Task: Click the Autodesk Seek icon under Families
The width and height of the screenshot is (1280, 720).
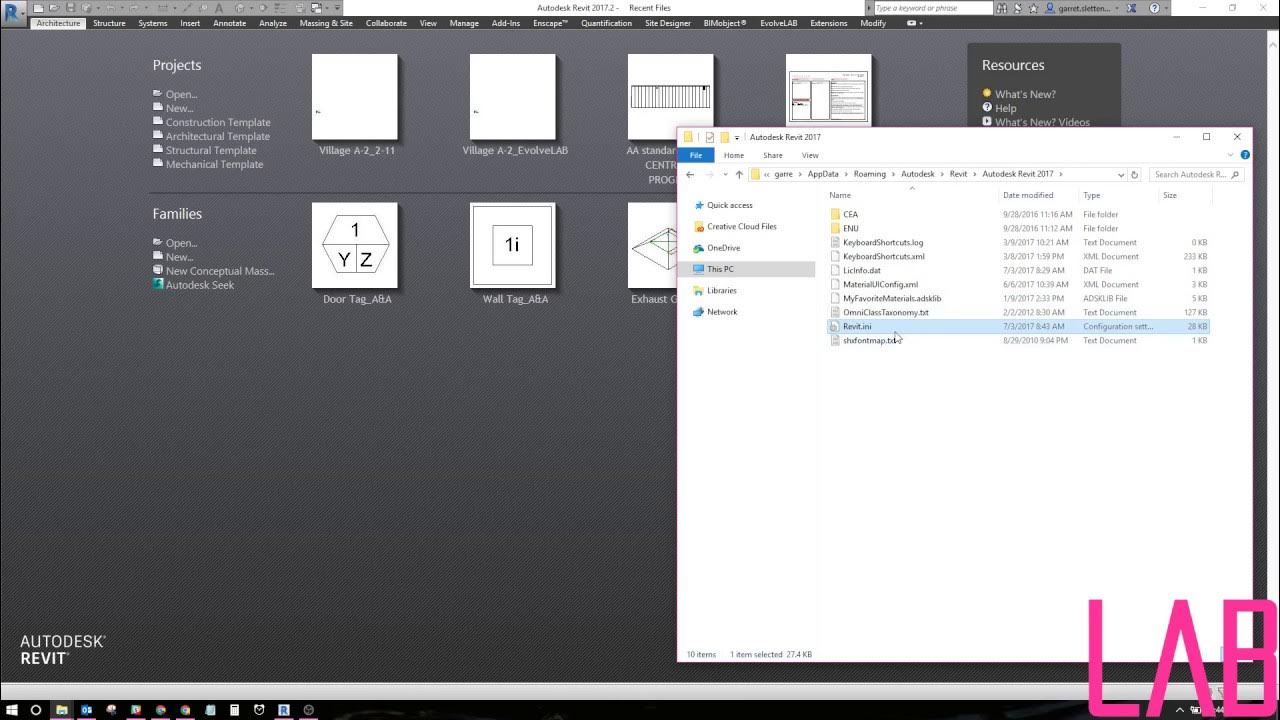Action: (x=158, y=284)
